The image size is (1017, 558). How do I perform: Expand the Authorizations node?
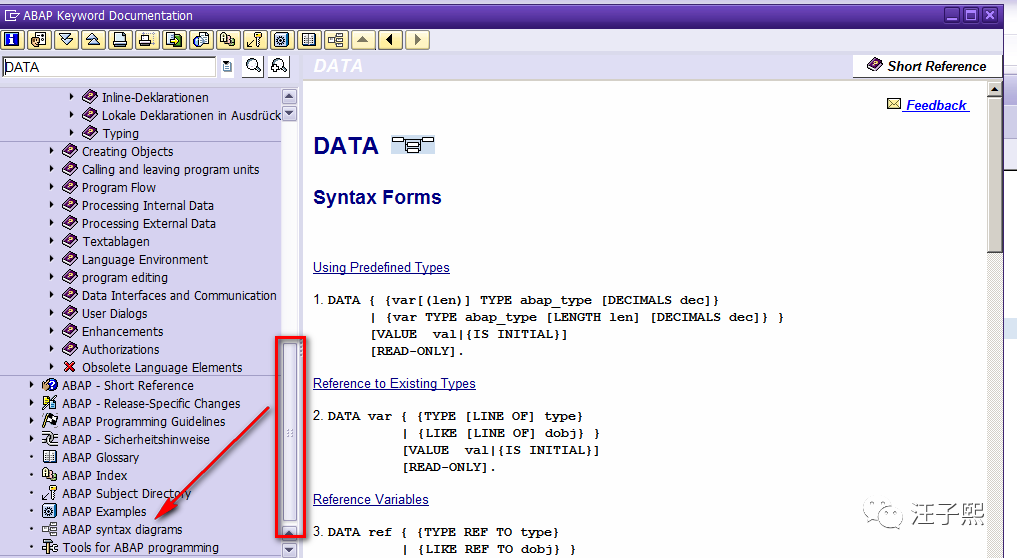tap(52, 349)
